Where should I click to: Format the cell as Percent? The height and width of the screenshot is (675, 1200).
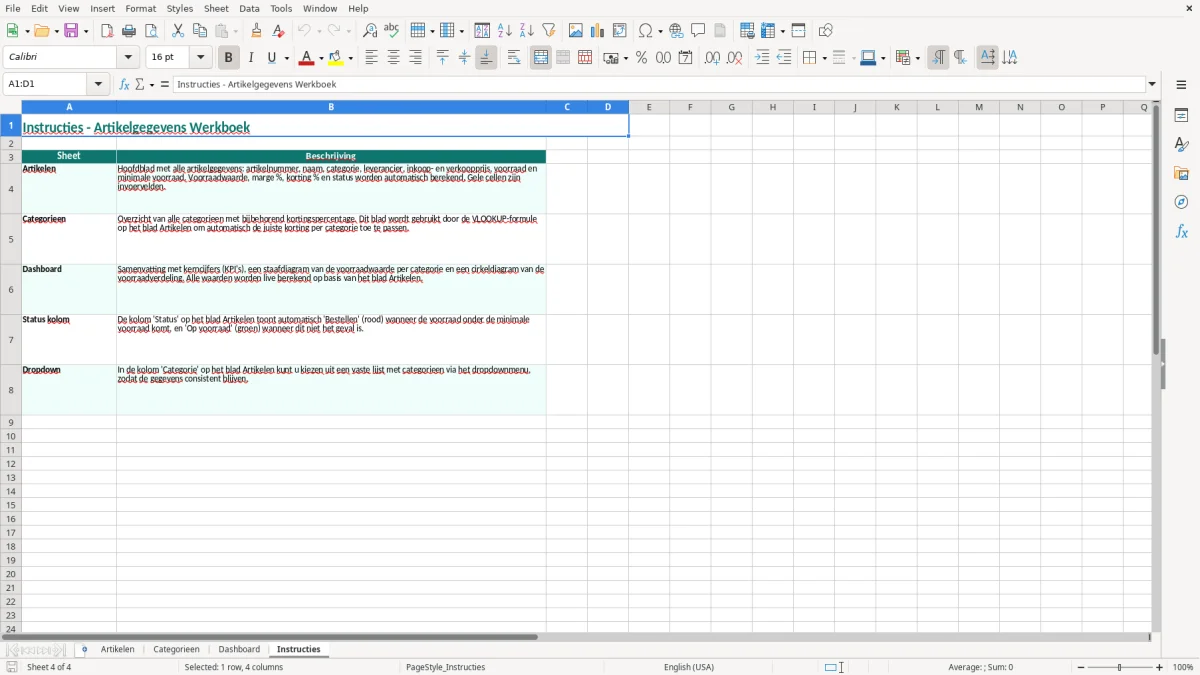(x=642, y=58)
